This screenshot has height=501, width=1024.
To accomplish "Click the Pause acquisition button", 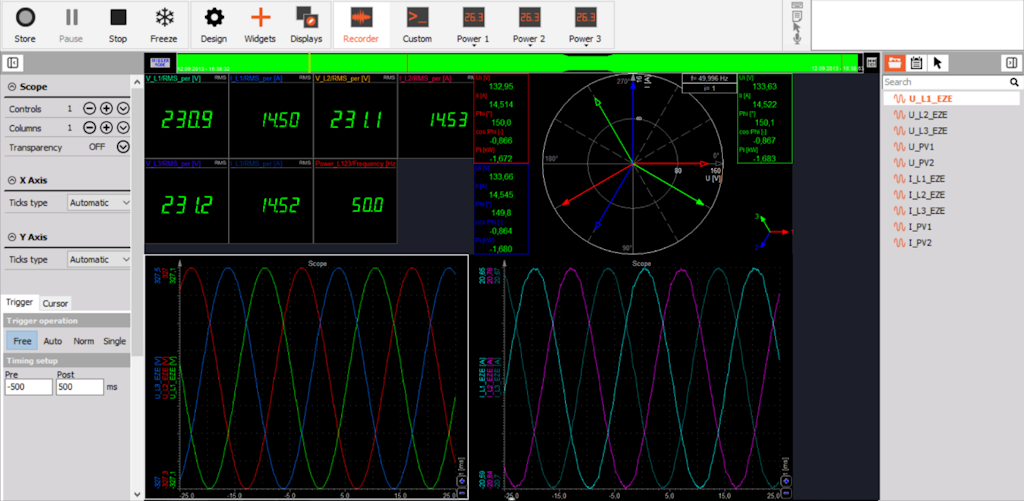I will [x=71, y=25].
